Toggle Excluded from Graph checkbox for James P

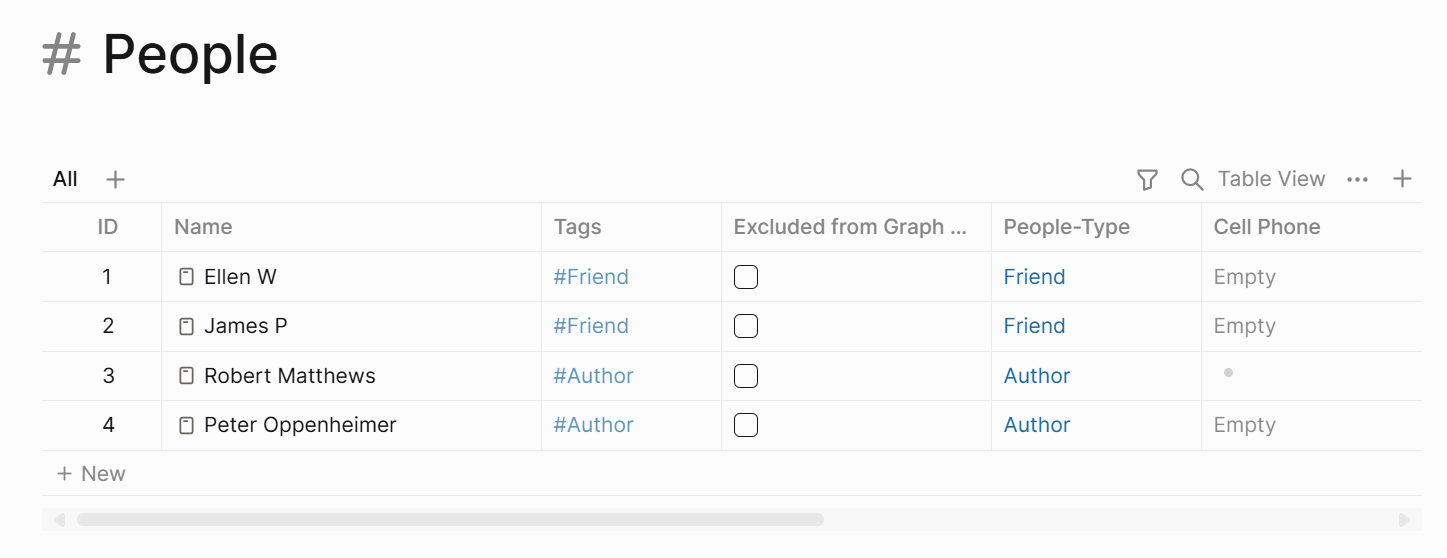click(x=746, y=326)
